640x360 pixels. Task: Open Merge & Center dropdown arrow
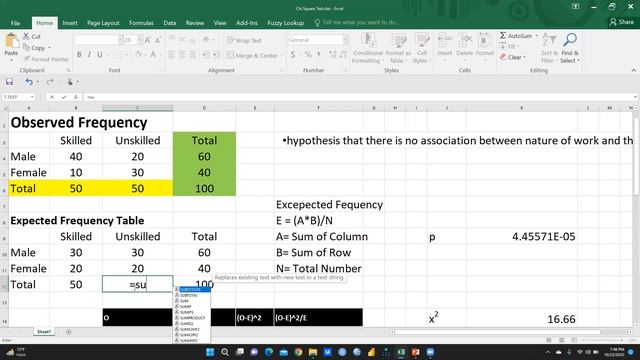point(282,55)
